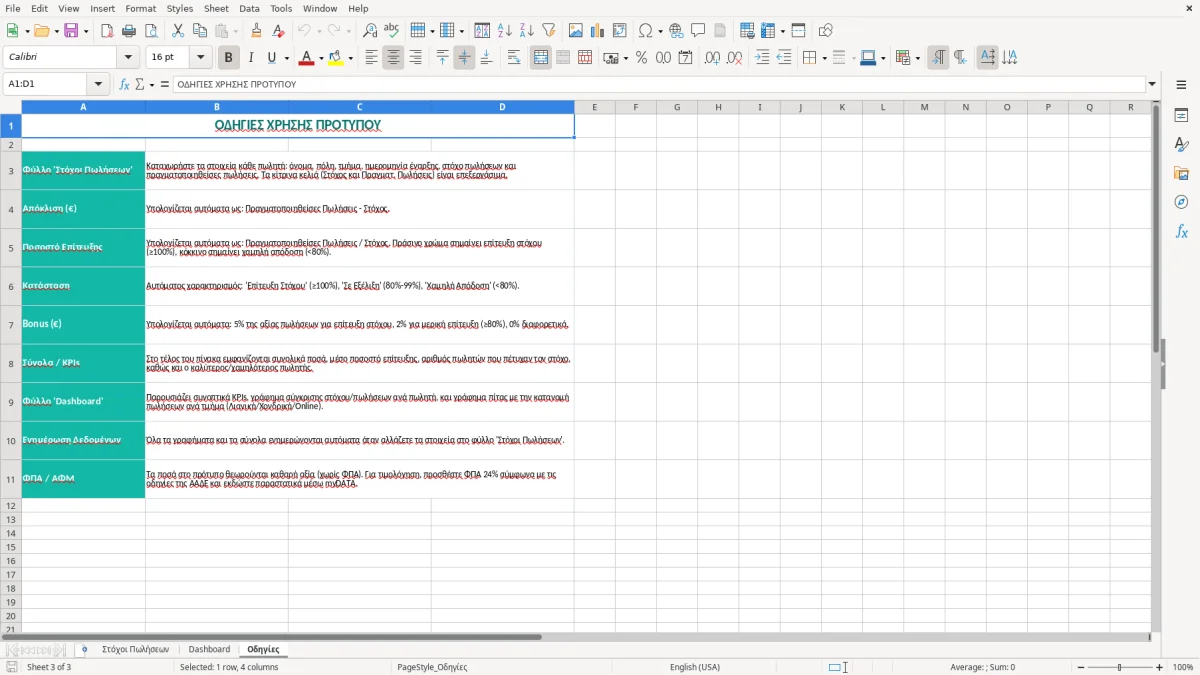Toggle the Wrap Text button

513,58
